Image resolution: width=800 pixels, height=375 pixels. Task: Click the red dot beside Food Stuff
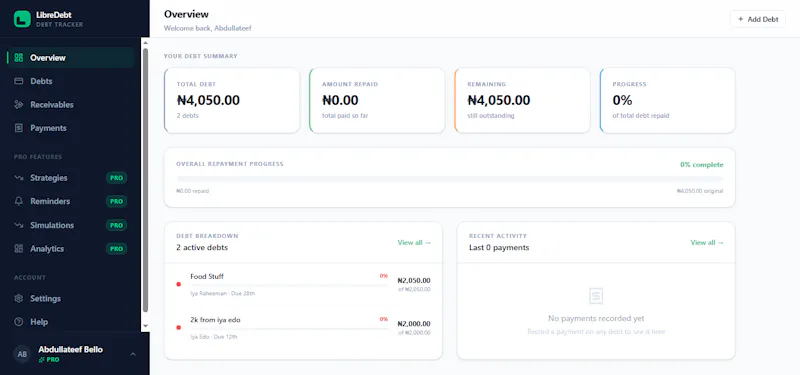click(179, 284)
